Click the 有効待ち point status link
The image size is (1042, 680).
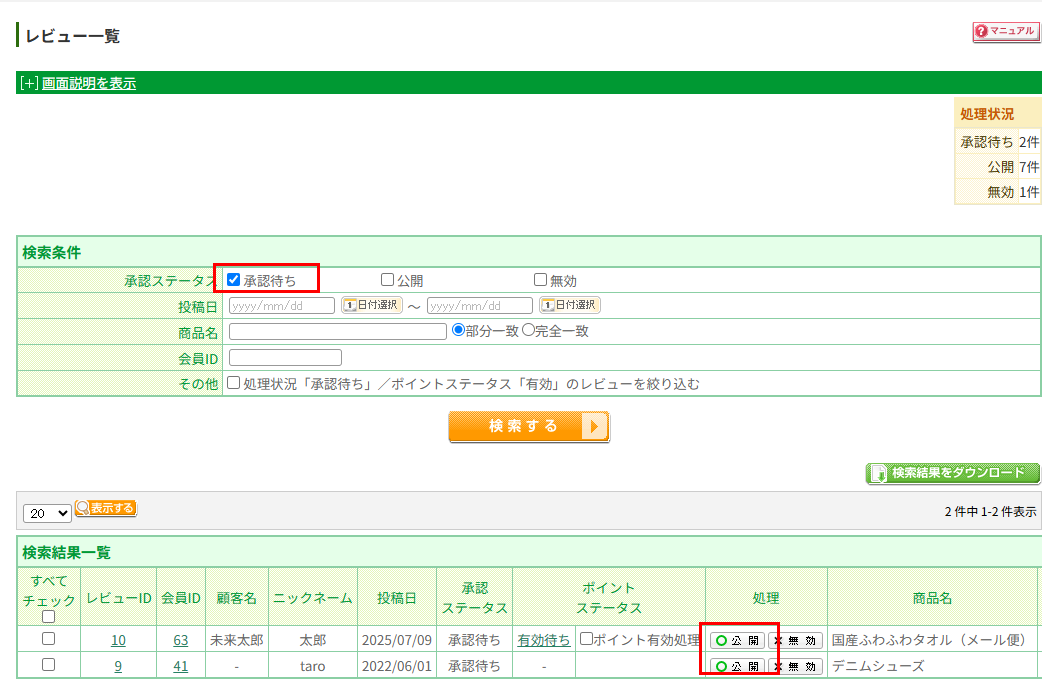[x=544, y=640]
